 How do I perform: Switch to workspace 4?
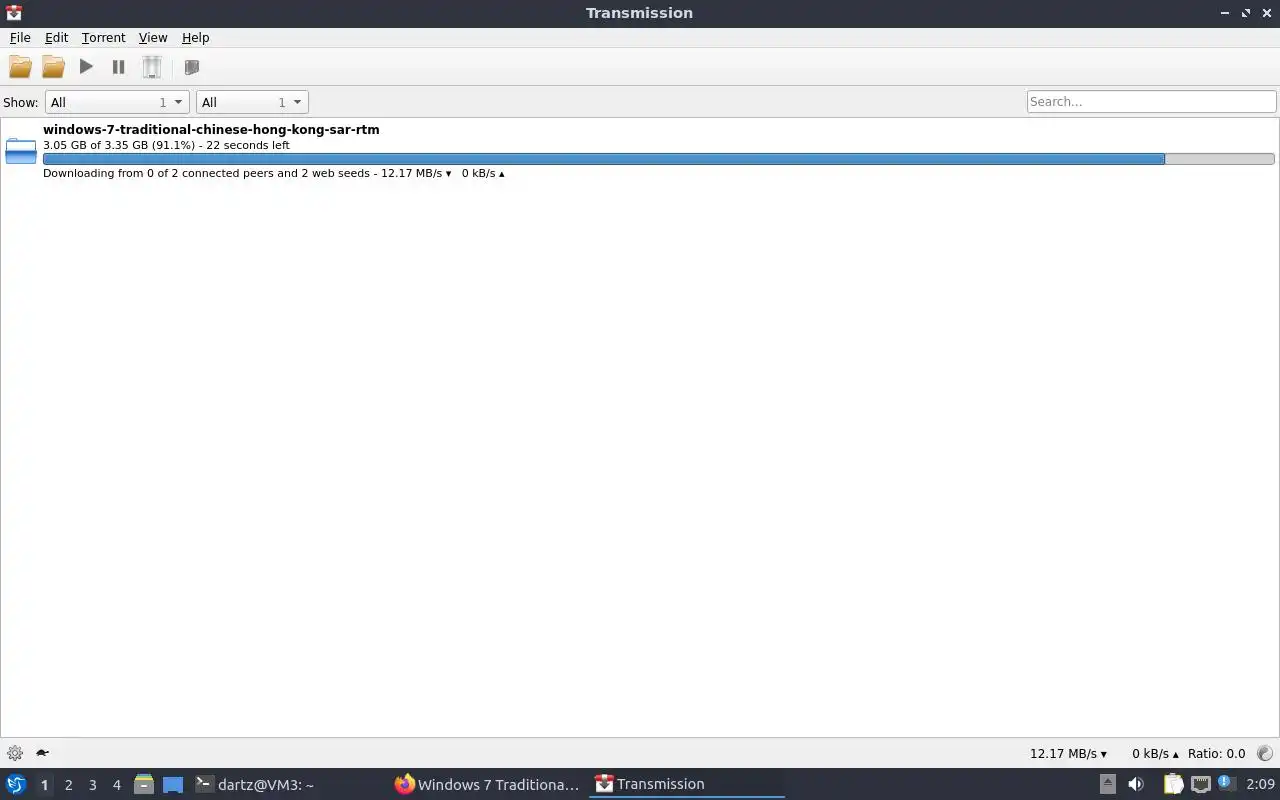pyautogui.click(x=116, y=785)
